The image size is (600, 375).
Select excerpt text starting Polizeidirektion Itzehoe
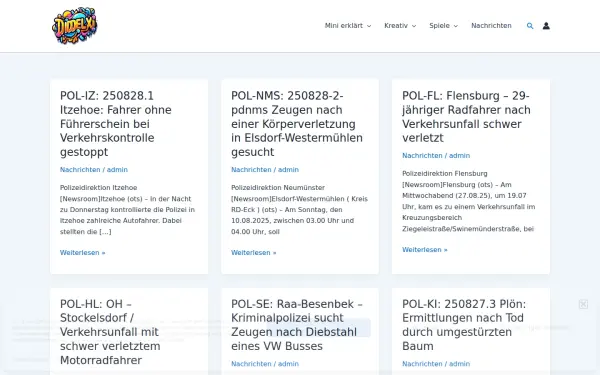coord(127,210)
